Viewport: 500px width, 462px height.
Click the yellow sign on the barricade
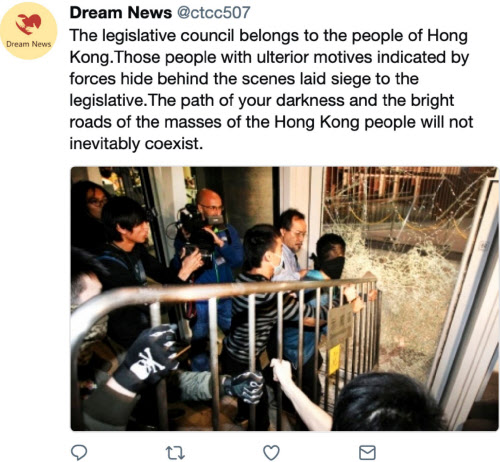tap(334, 360)
